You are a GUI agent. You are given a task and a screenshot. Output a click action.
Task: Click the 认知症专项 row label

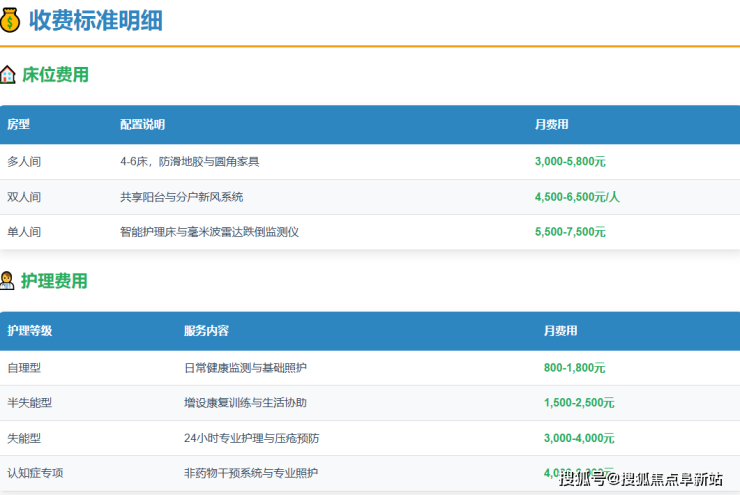(x=35, y=473)
